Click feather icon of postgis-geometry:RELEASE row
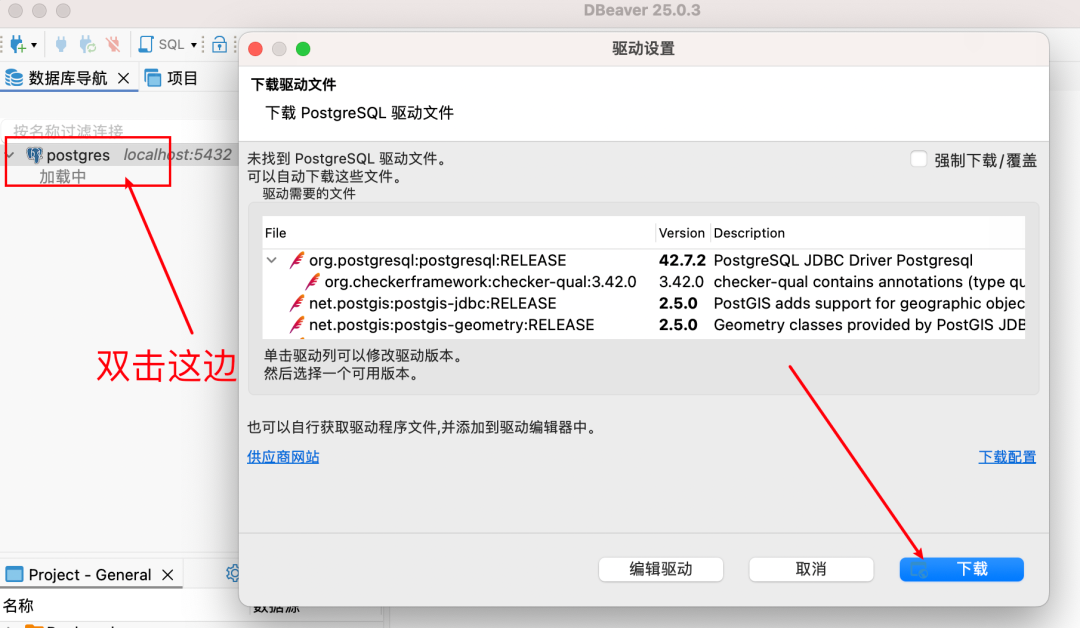1080x628 pixels. click(297, 324)
